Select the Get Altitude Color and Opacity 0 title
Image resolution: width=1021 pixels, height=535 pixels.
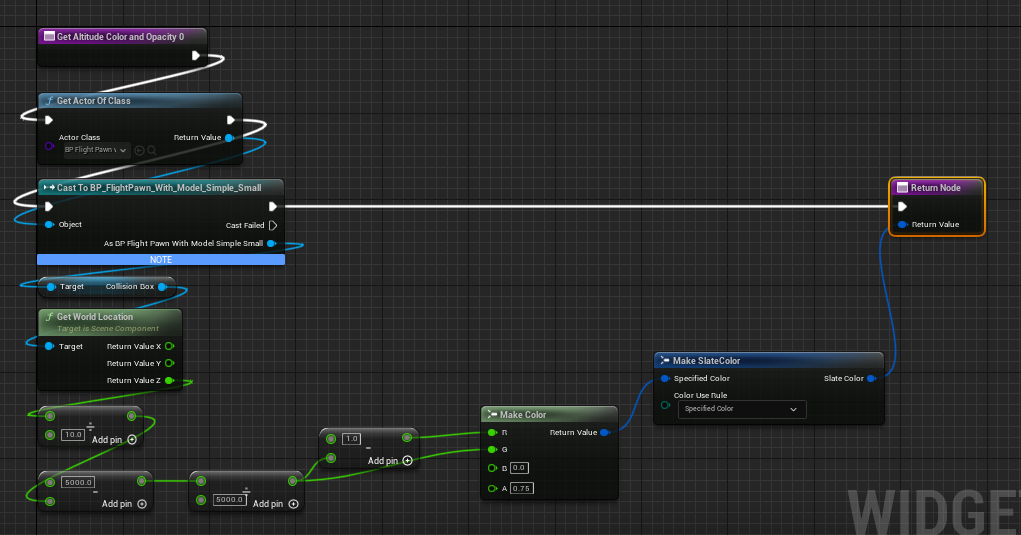point(120,37)
